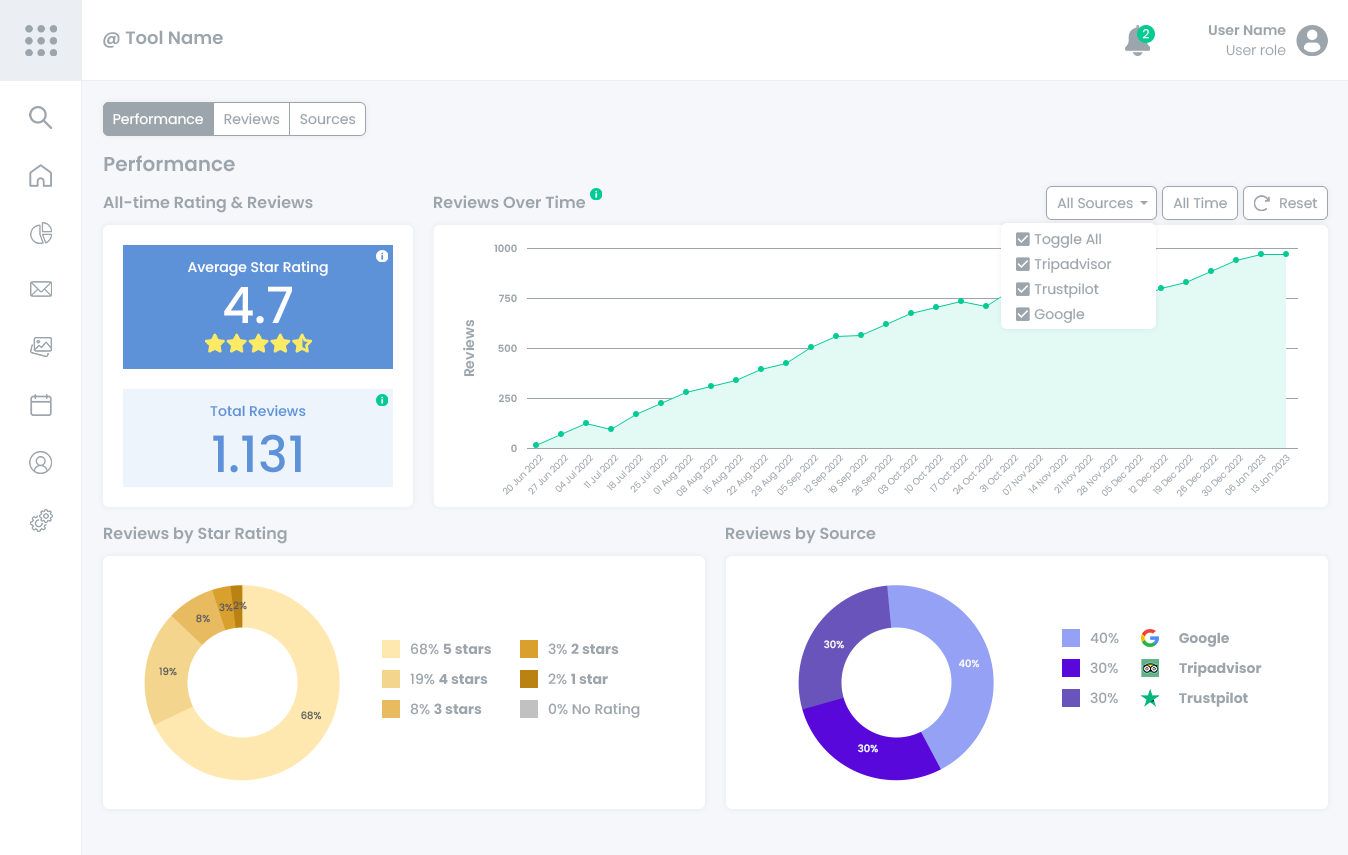Open the mail envelope sidebar icon
The width and height of the screenshot is (1348, 855).
click(x=40, y=290)
